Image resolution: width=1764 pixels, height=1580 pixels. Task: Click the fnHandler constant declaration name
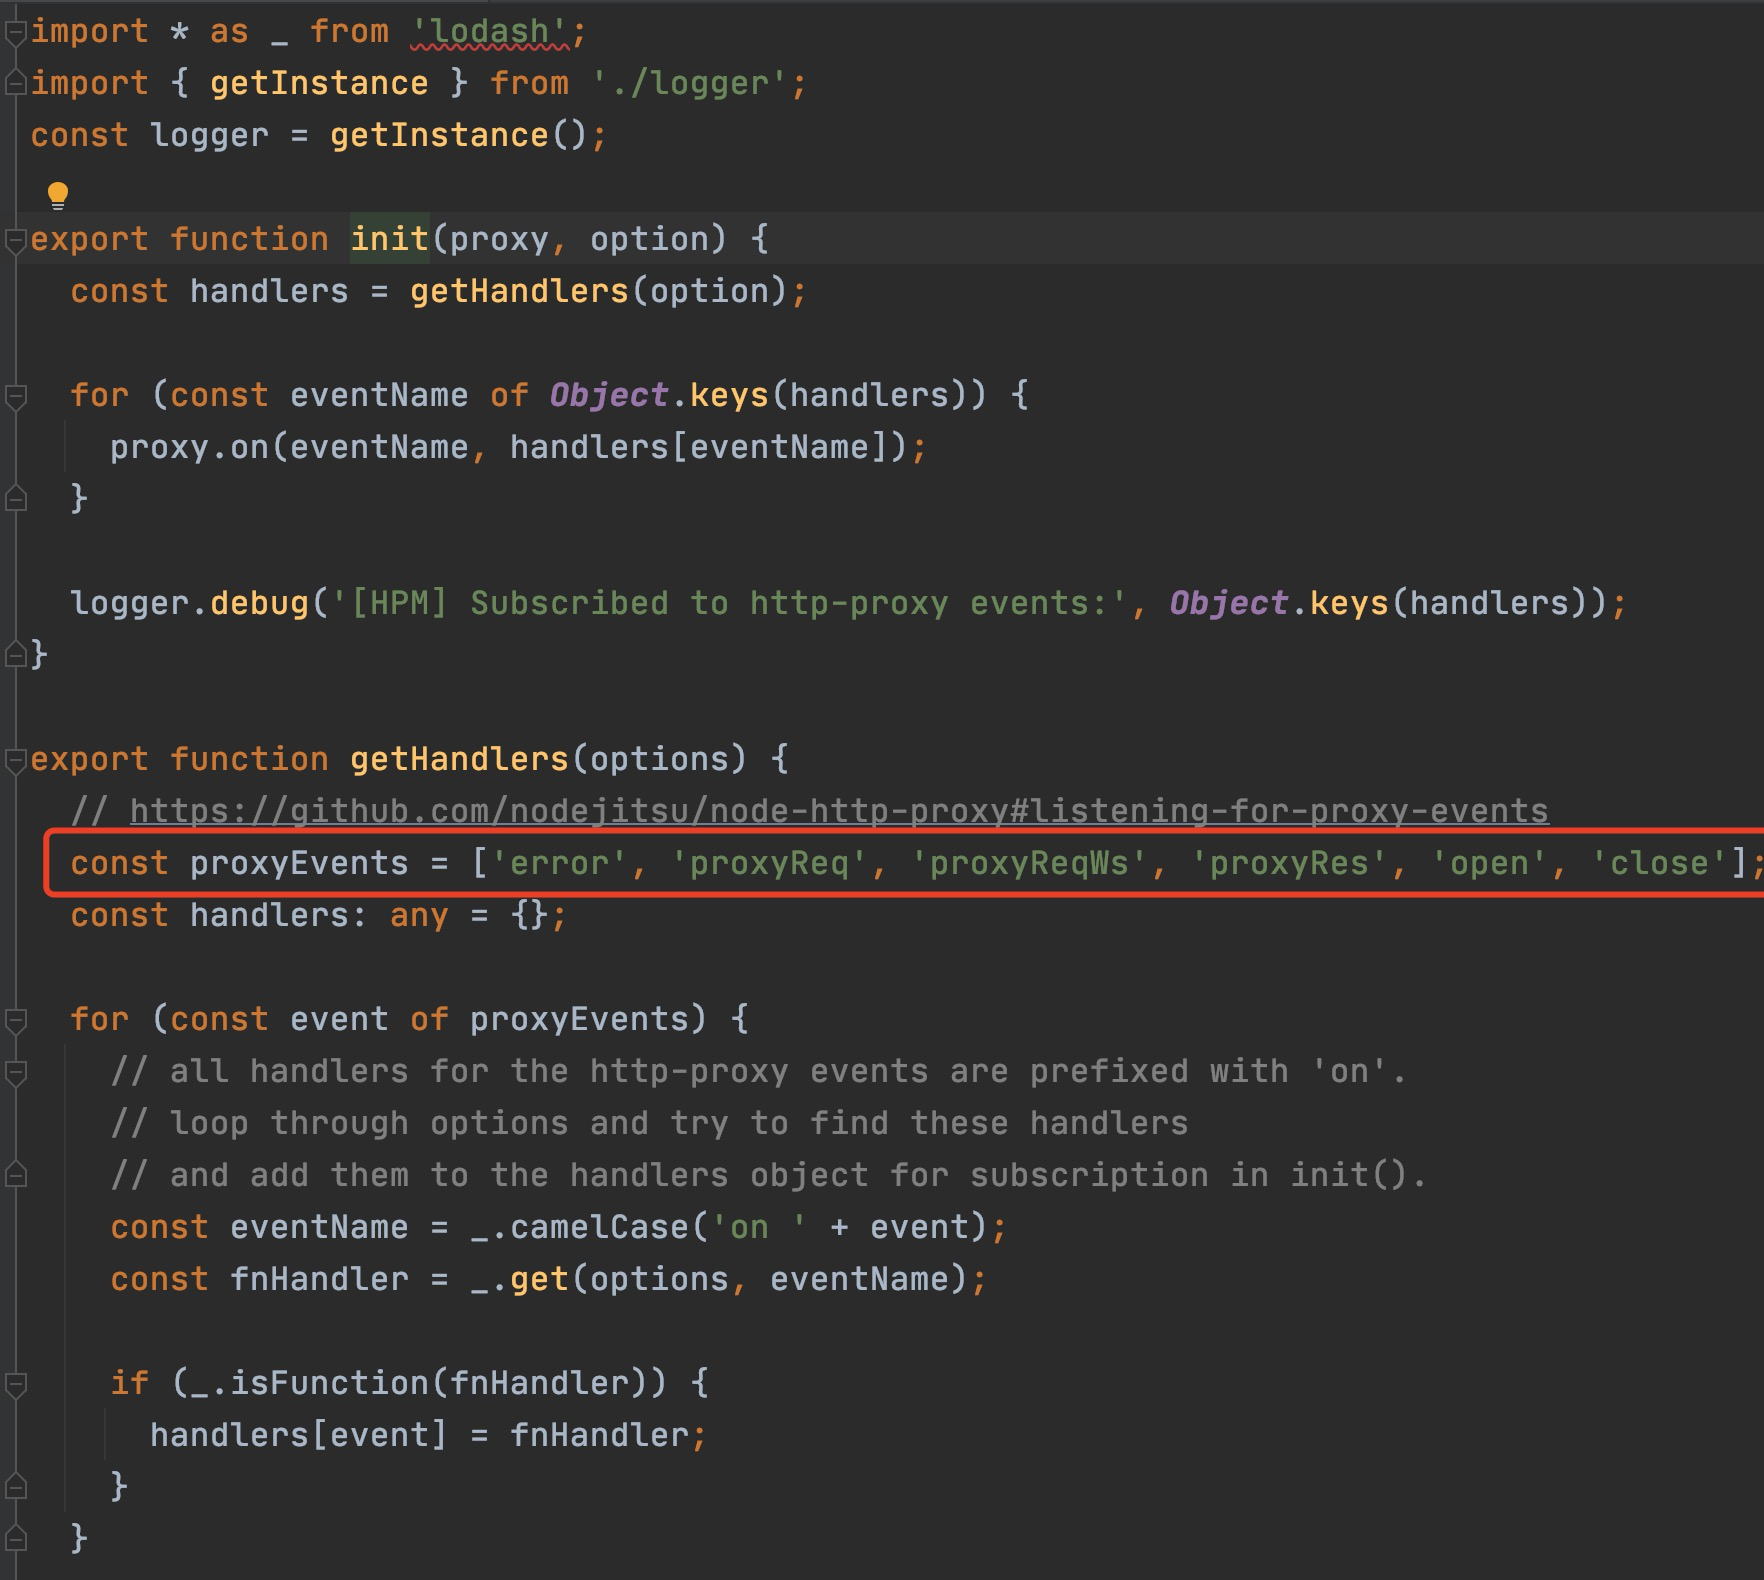[x=319, y=1280]
